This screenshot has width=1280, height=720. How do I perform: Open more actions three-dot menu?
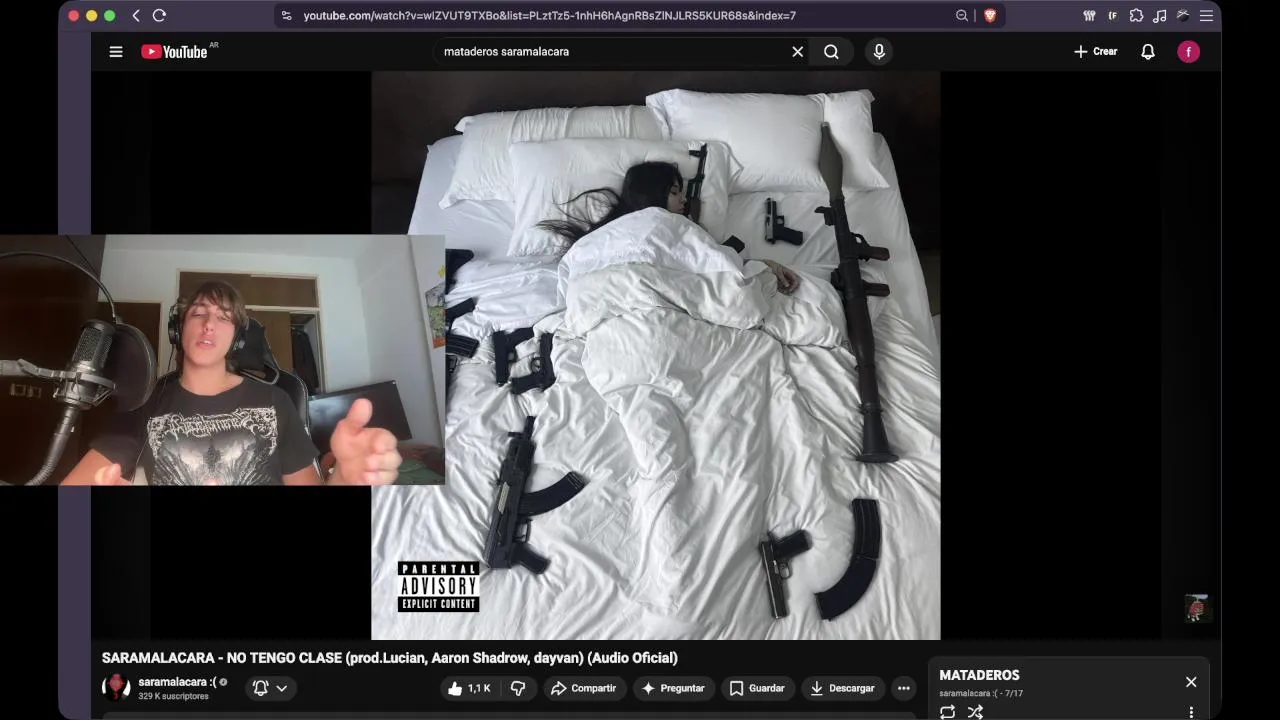coord(903,688)
